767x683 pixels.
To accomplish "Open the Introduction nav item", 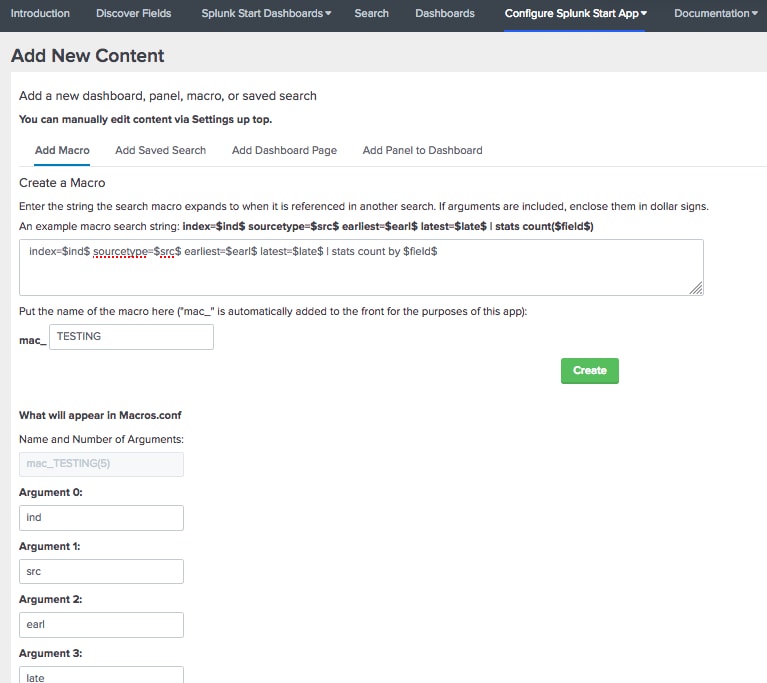I will [x=40, y=13].
